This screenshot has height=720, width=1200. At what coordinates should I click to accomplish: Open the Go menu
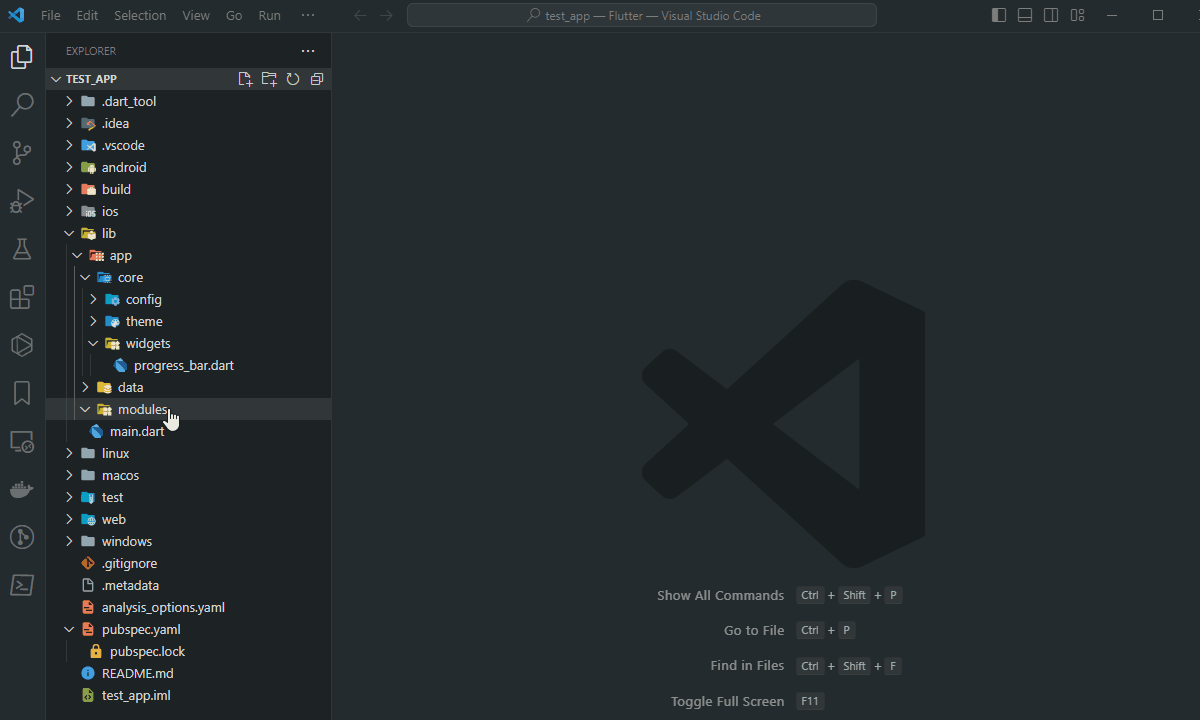click(x=234, y=15)
